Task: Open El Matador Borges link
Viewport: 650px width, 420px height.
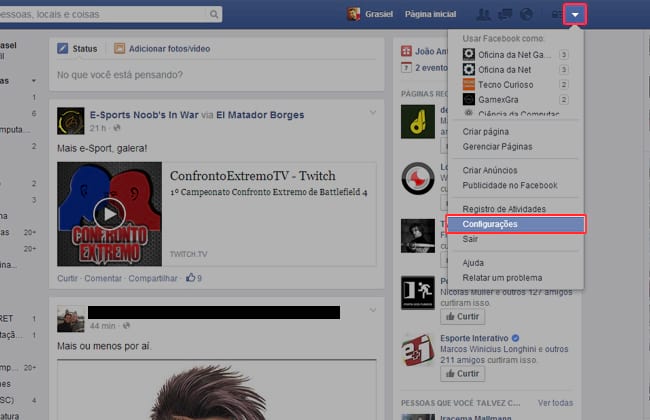Action: tap(260, 115)
